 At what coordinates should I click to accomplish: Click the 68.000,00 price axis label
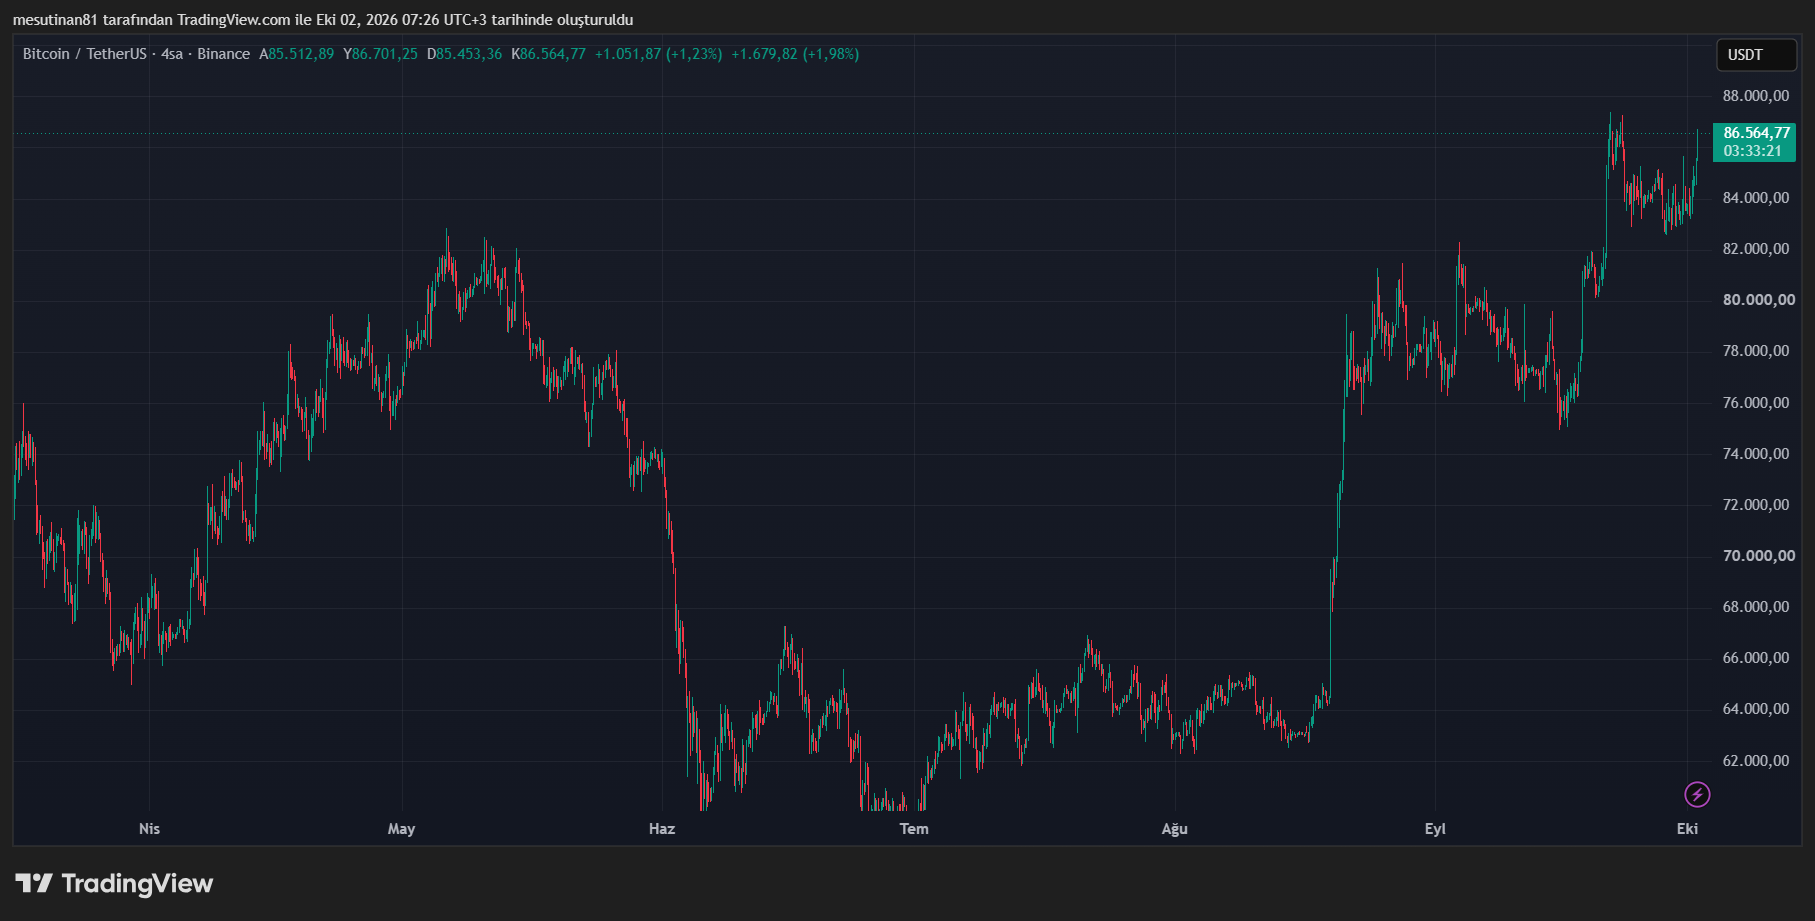point(1756,607)
